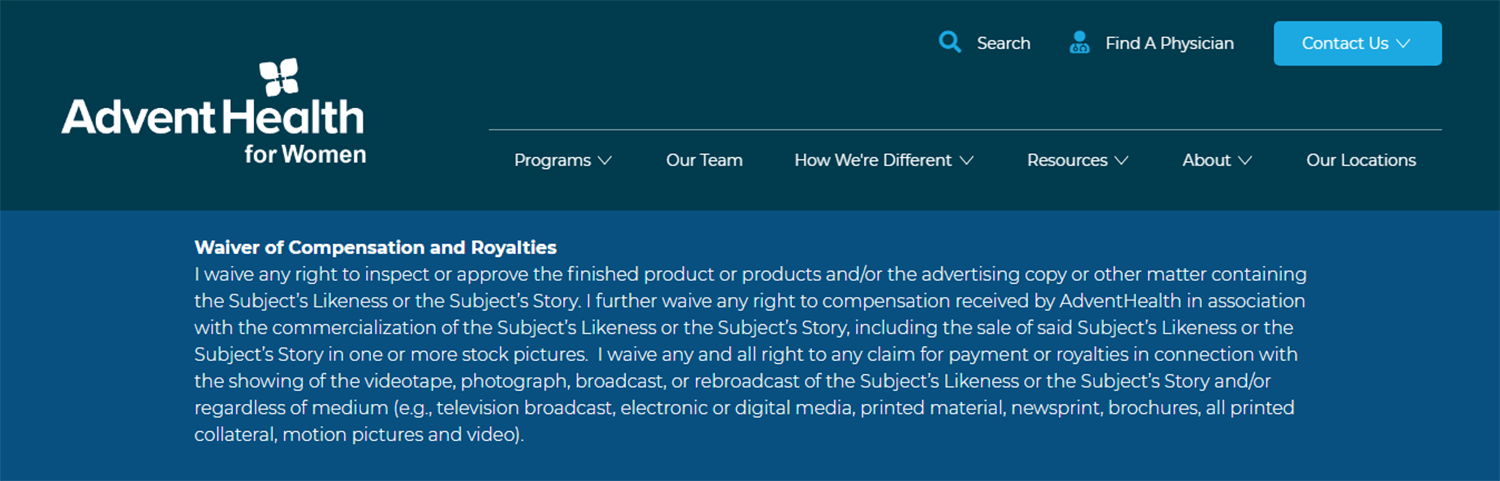Click the 'for Women' logo subtitle
The image size is (1500, 481).
coord(305,154)
